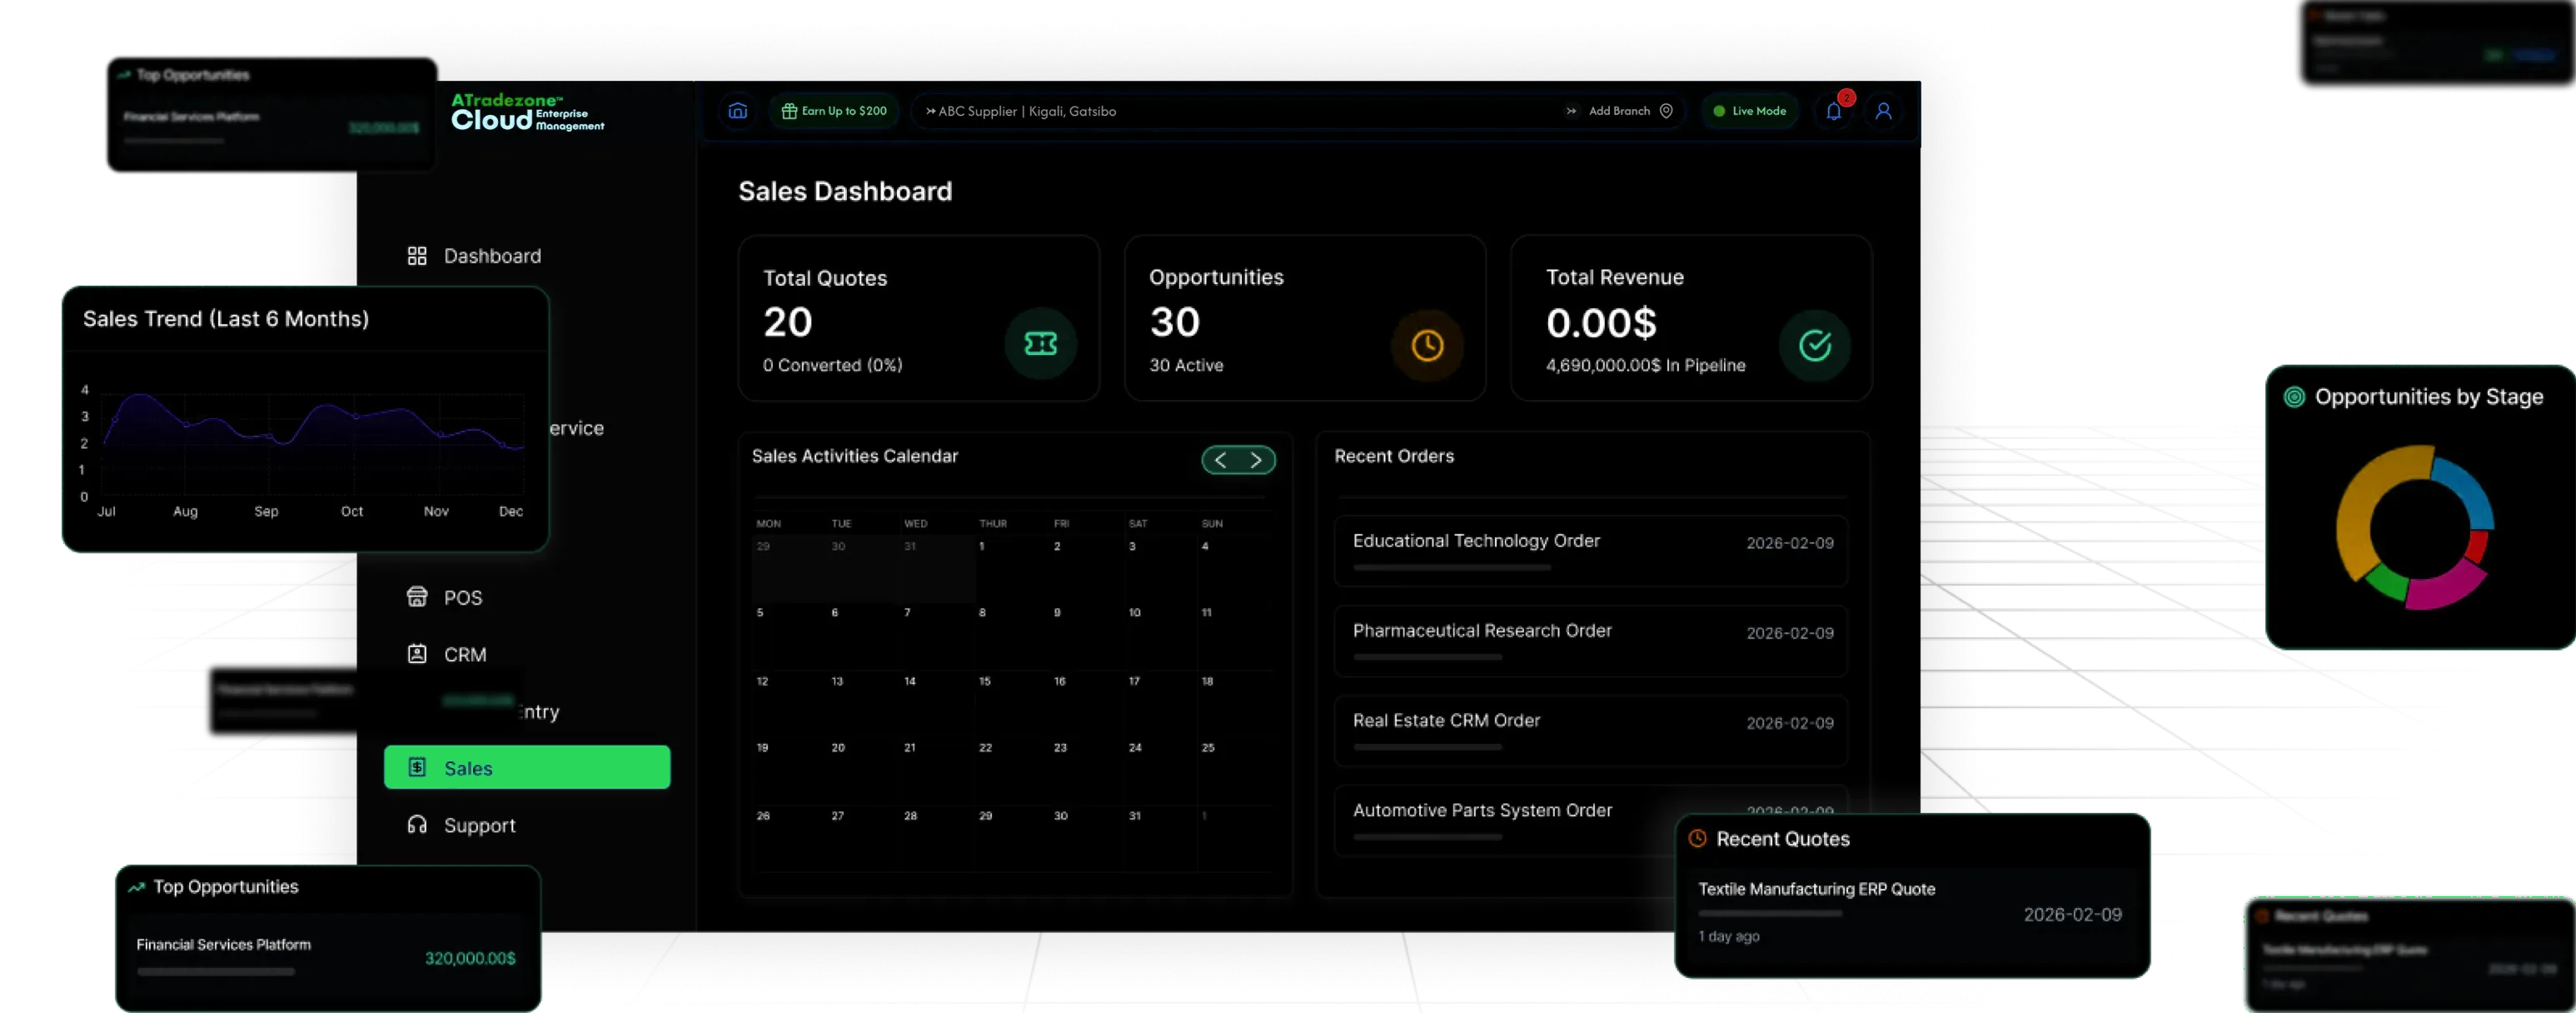Open the user profile icon
Viewport: 2576px width, 1013px height.
1883,111
